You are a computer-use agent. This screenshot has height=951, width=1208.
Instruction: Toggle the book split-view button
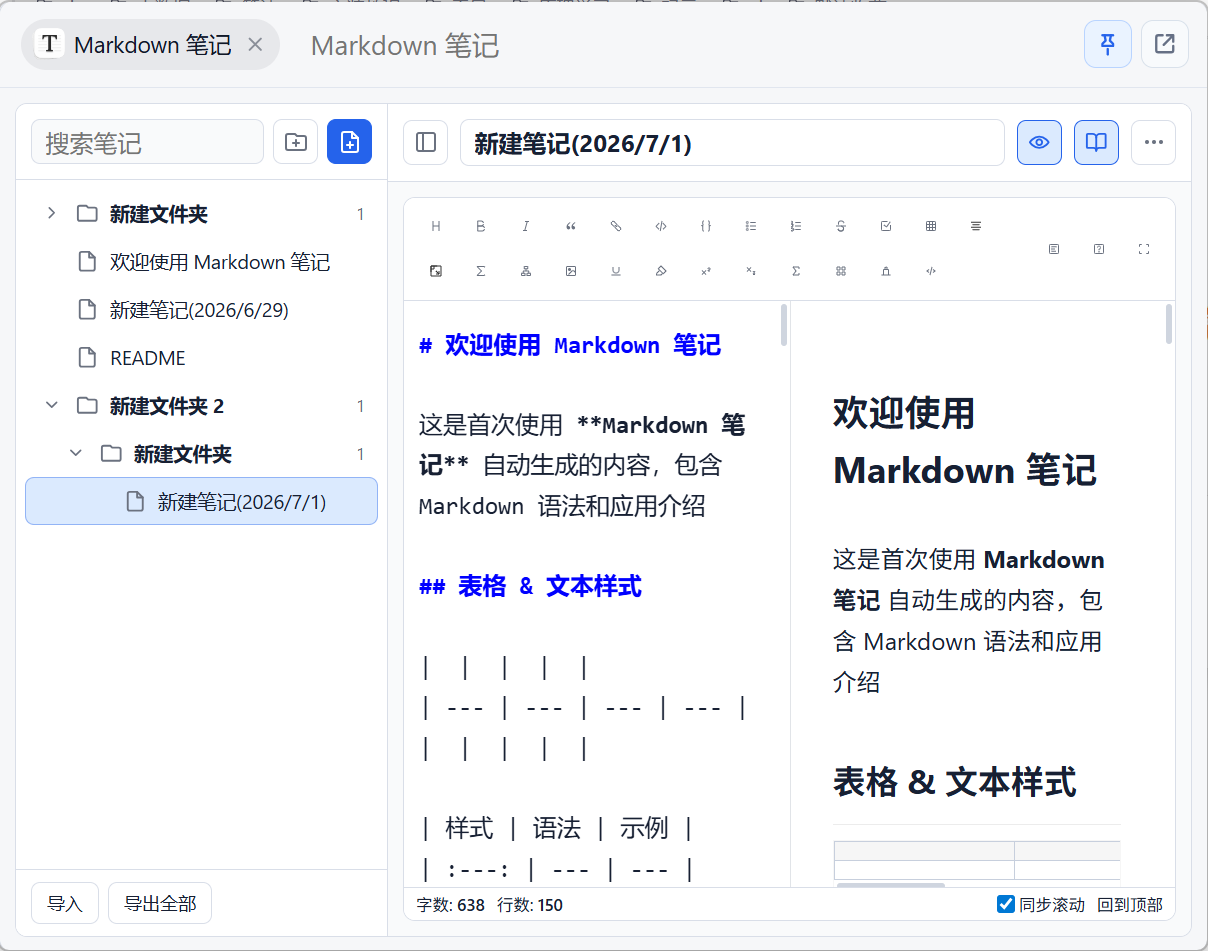(x=1096, y=142)
